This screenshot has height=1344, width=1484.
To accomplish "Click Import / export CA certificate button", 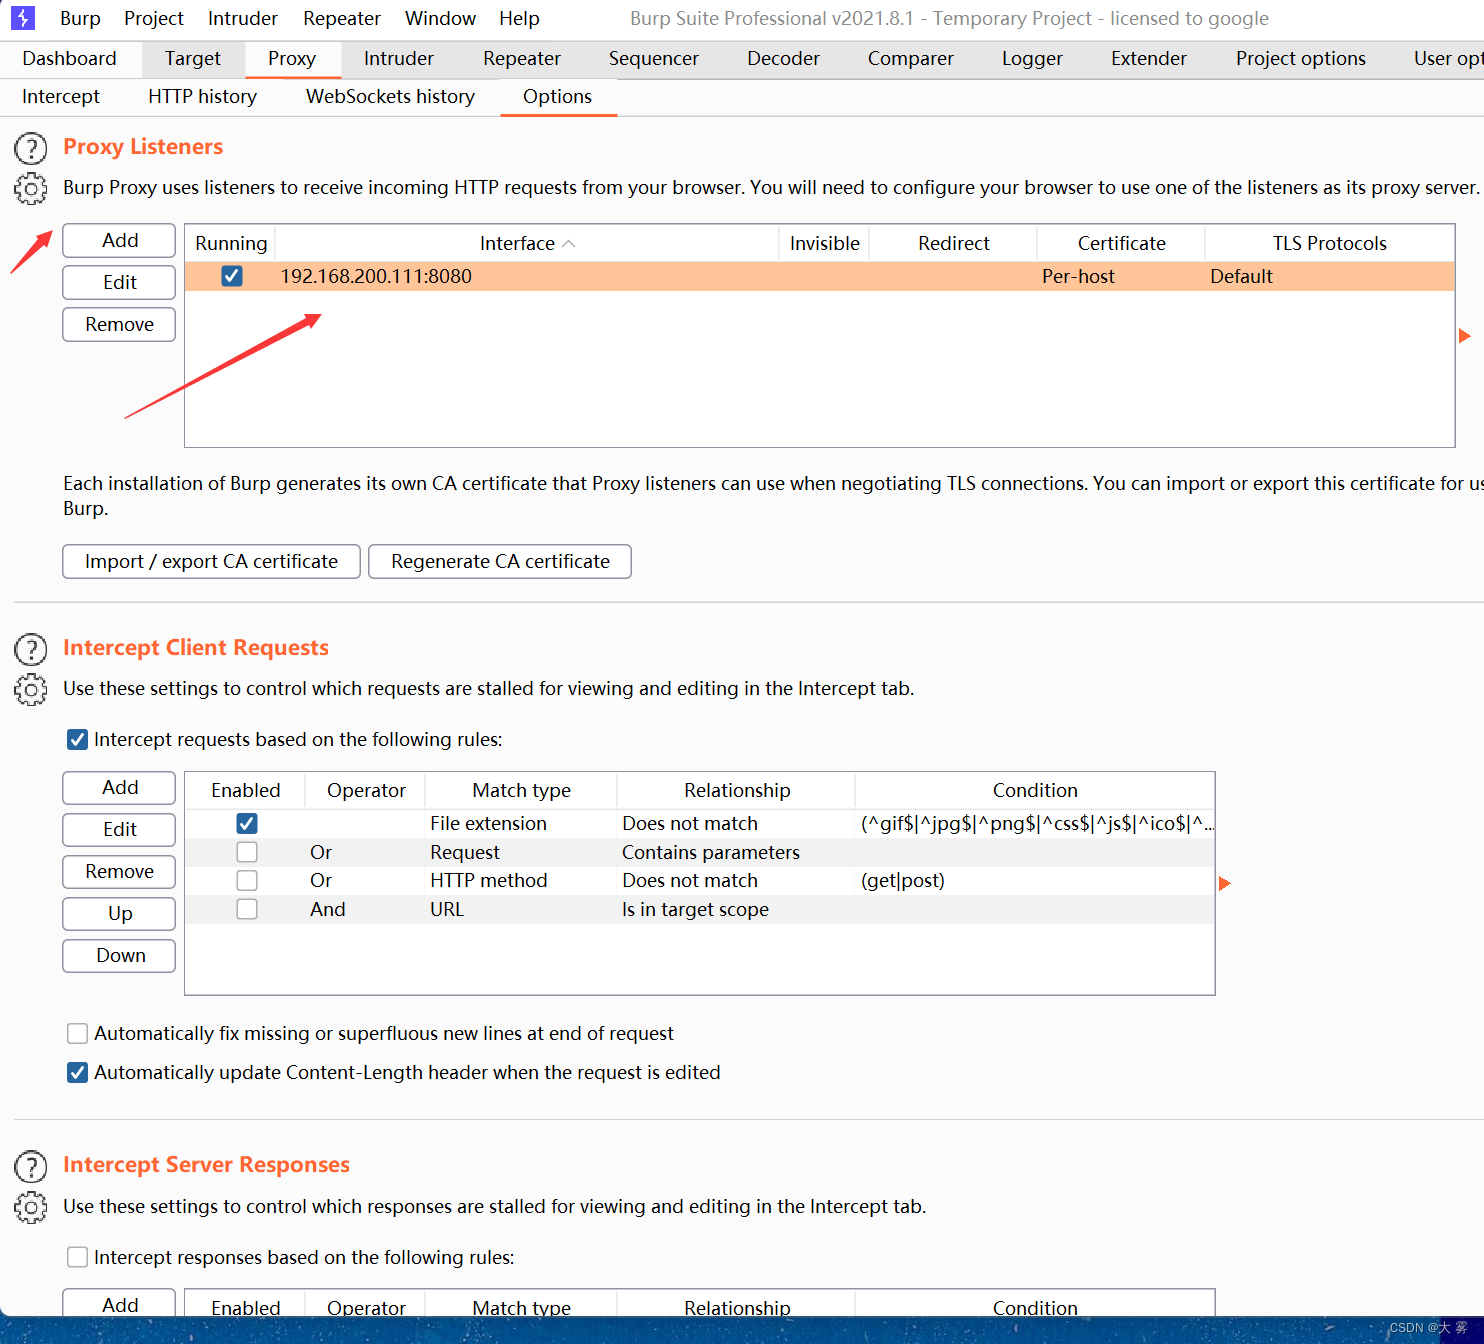I will point(211,561).
